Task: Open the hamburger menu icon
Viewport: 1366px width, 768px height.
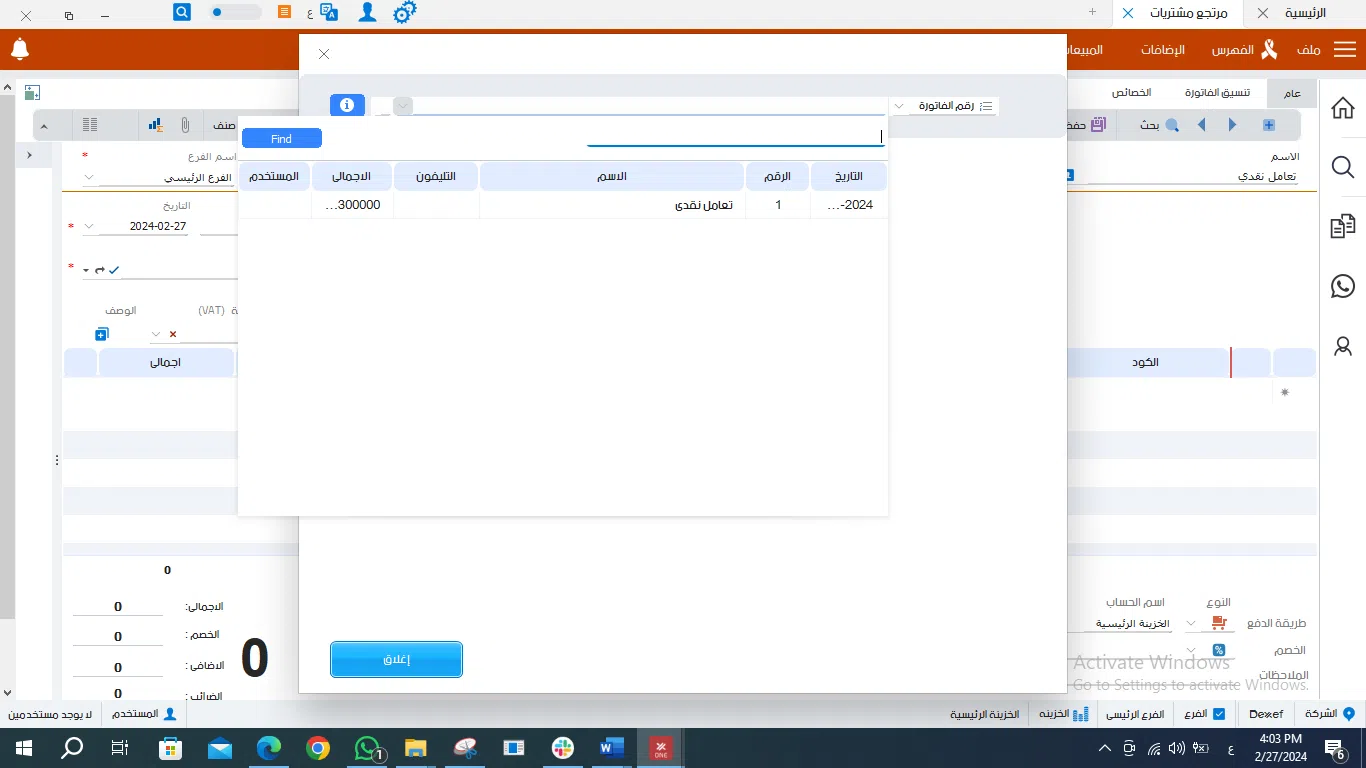Action: 1345,50
